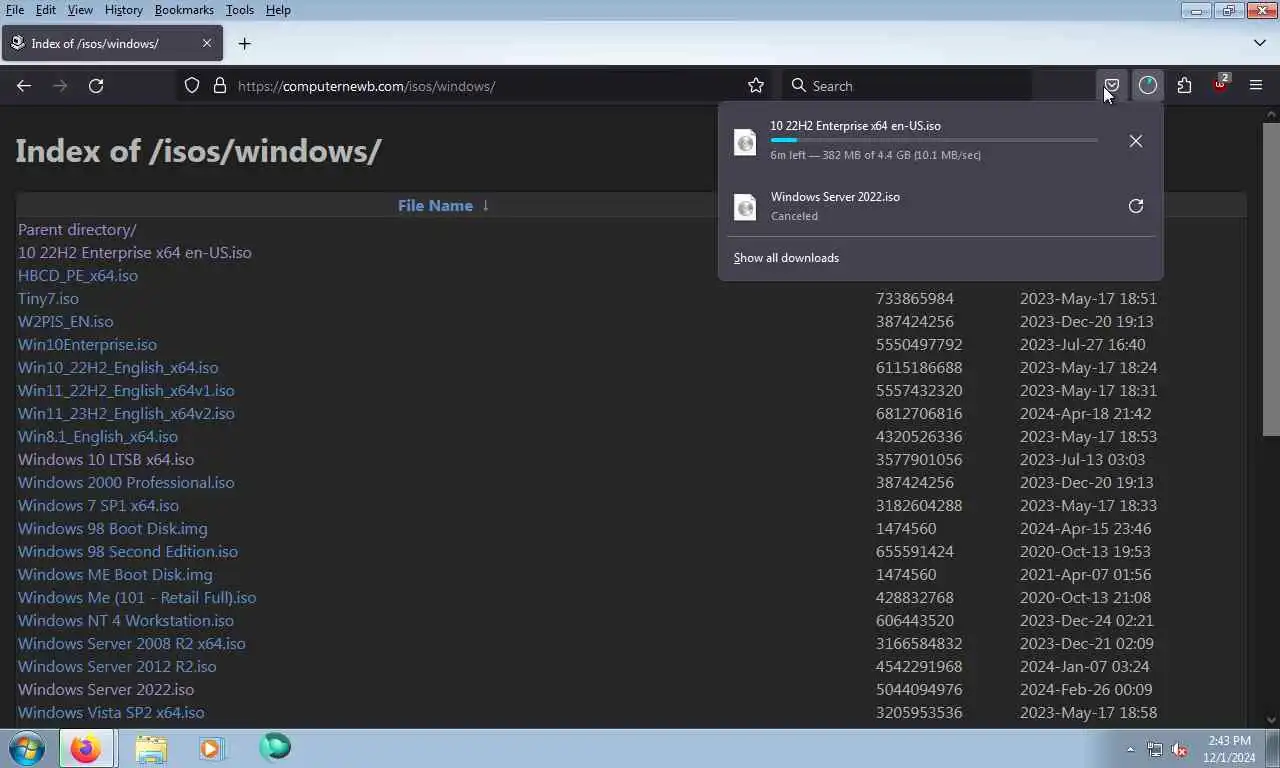1280x768 pixels.
Task: Cancel the 10 22H2 Enterprise download
Action: click(x=1136, y=141)
